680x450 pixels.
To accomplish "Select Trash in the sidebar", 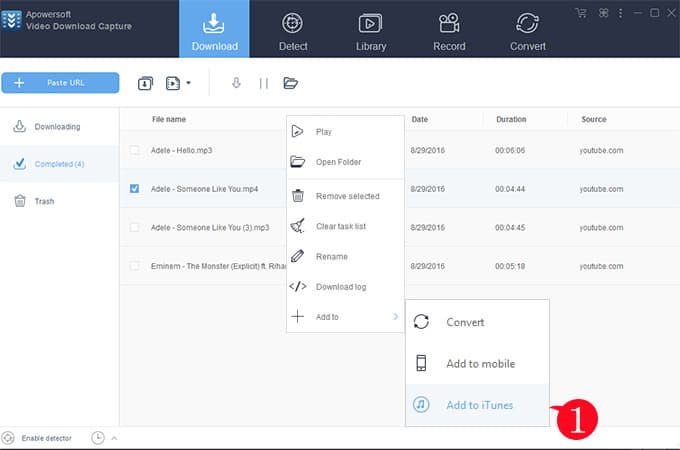I will click(44, 201).
